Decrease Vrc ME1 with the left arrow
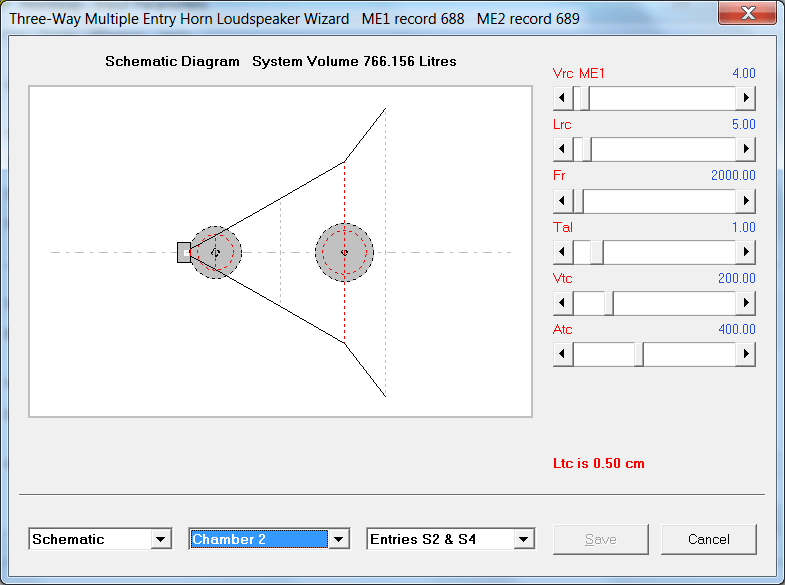 pos(563,98)
